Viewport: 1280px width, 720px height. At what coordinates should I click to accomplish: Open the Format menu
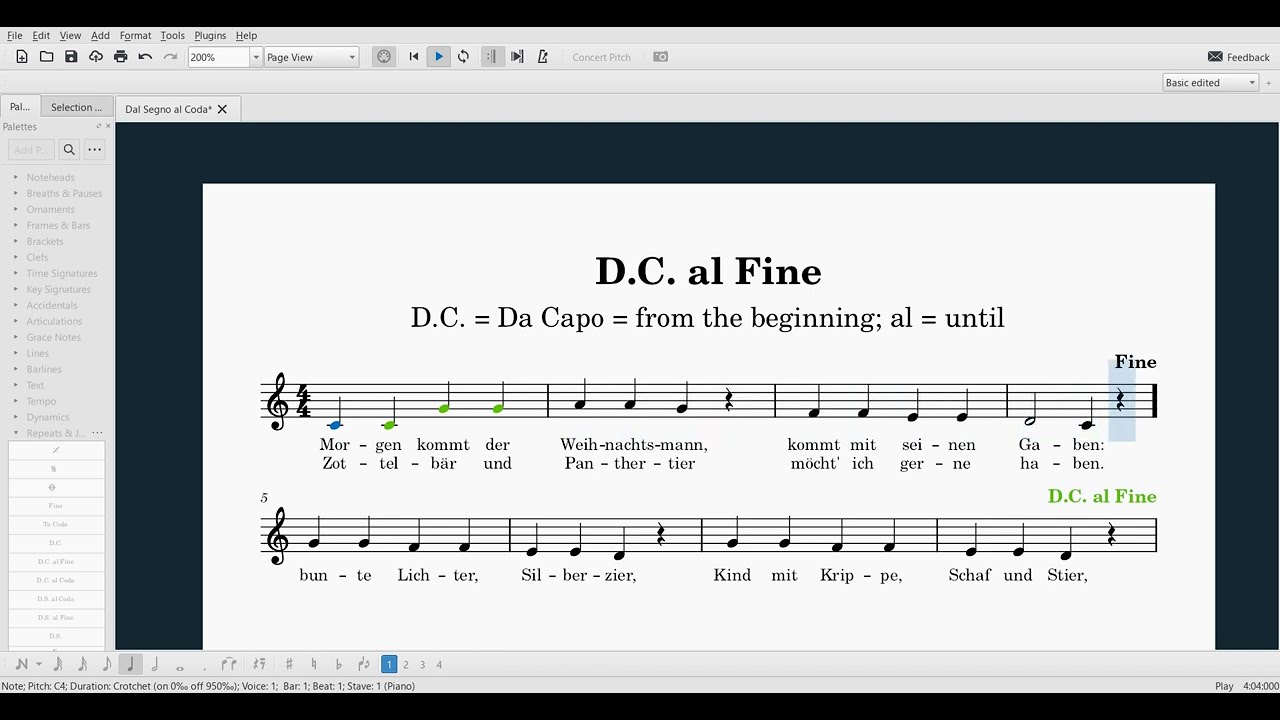135,35
